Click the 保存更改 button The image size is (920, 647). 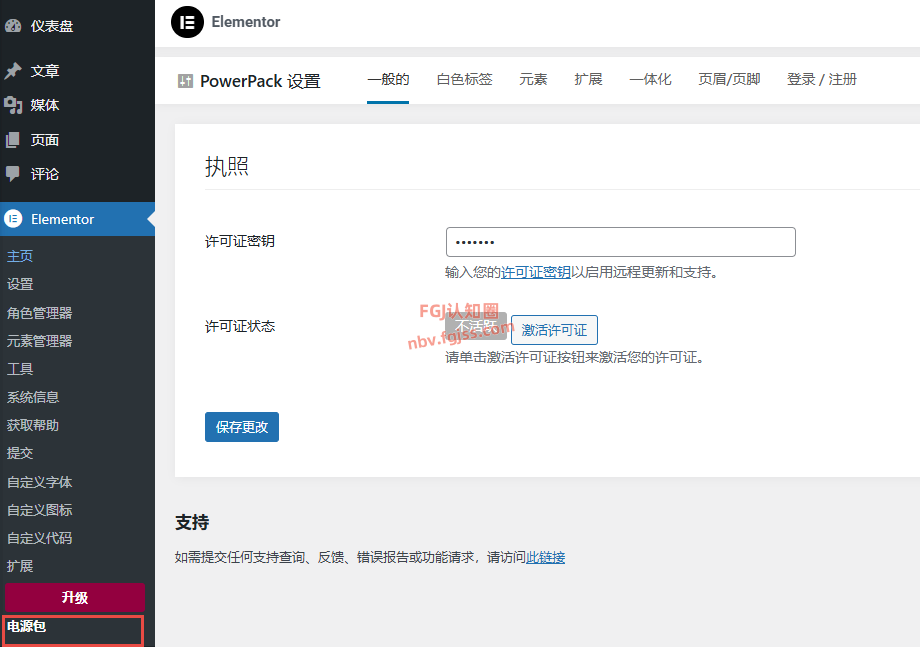[242, 427]
